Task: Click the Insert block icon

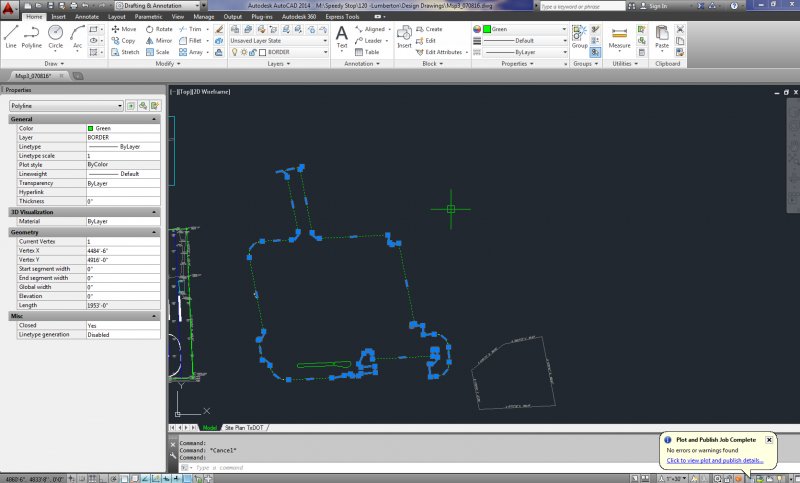Action: (x=404, y=37)
